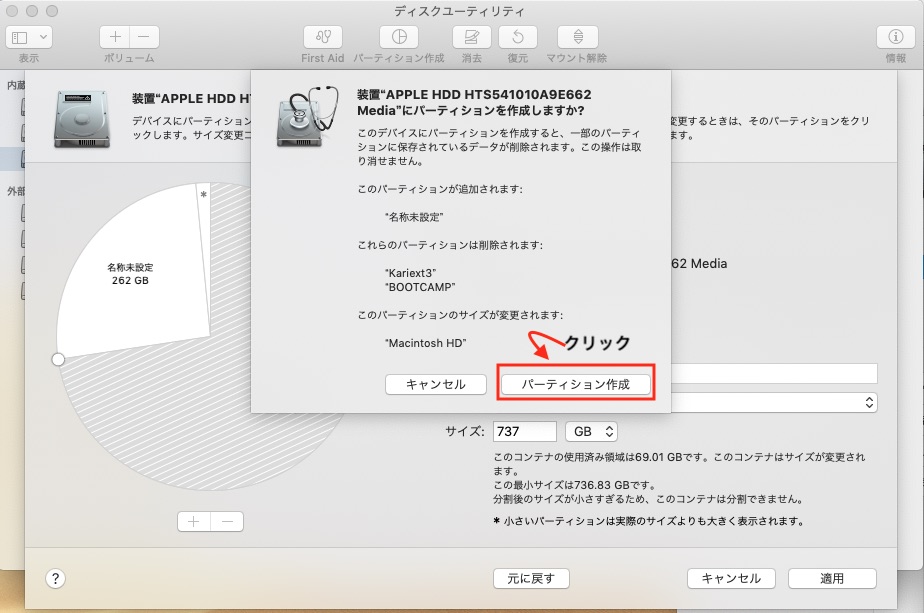
Task: Click the "Macintosh HD" text in the dialog
Action: click(425, 343)
